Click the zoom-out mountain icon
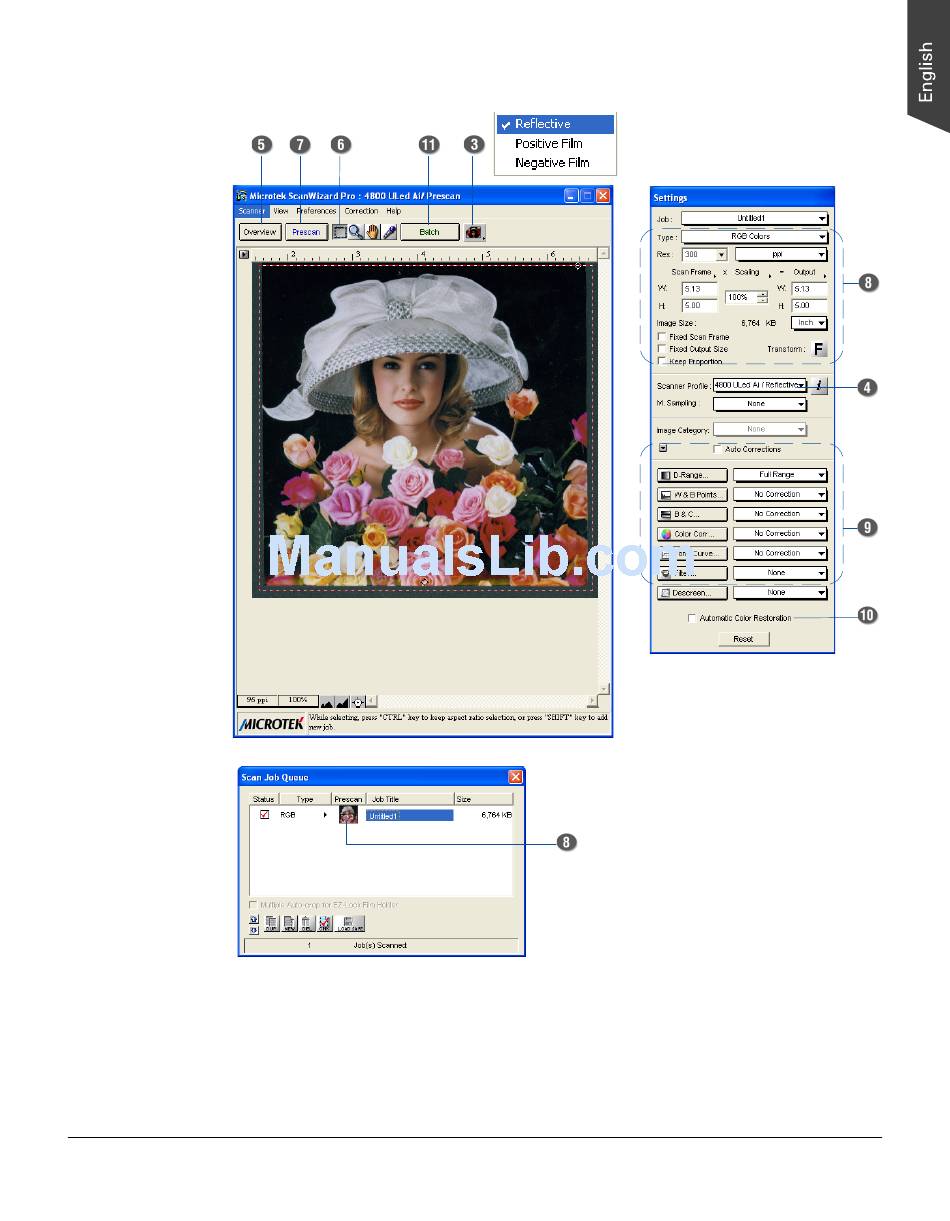950x1221 pixels. [326, 701]
